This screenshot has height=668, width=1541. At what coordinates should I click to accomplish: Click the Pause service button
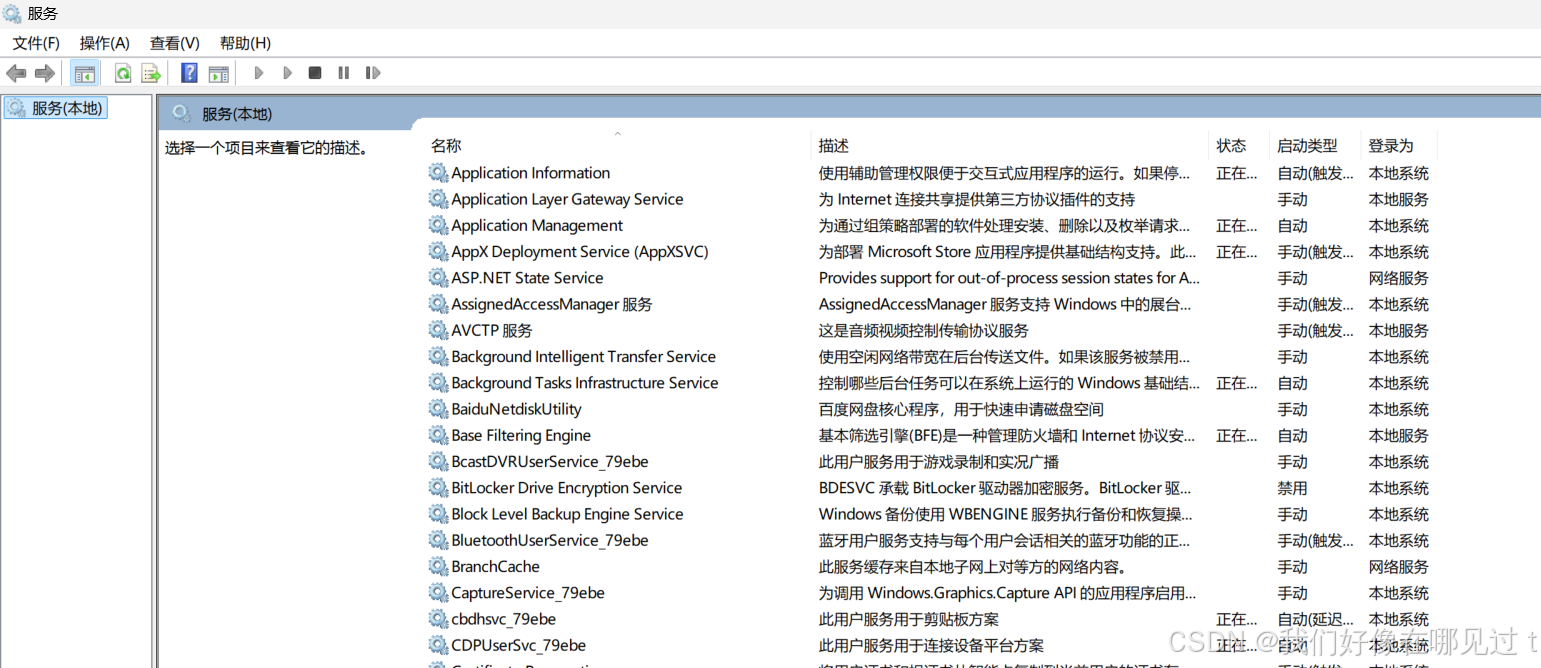coord(344,73)
